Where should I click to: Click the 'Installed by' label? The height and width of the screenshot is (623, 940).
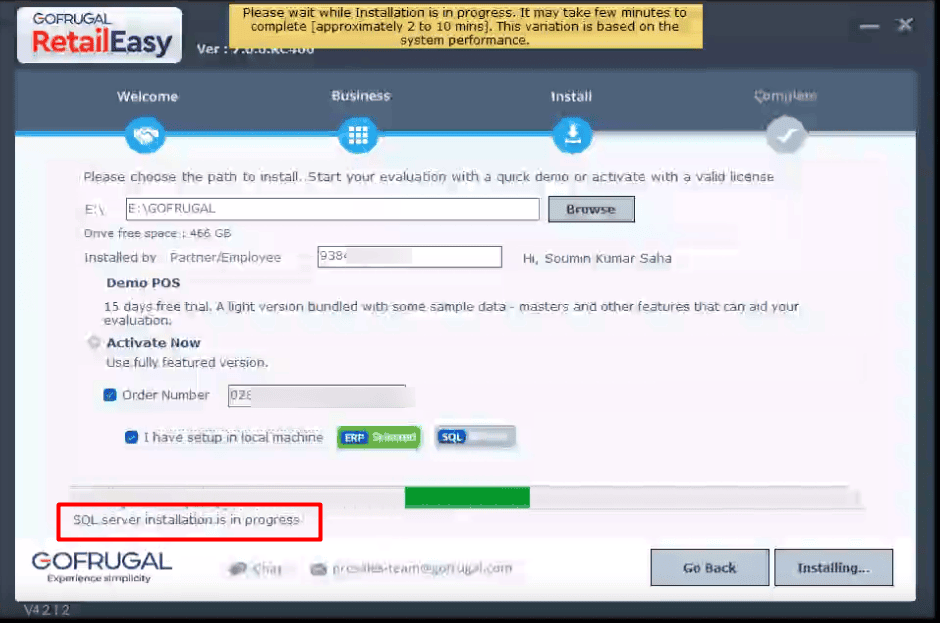click(x=120, y=257)
